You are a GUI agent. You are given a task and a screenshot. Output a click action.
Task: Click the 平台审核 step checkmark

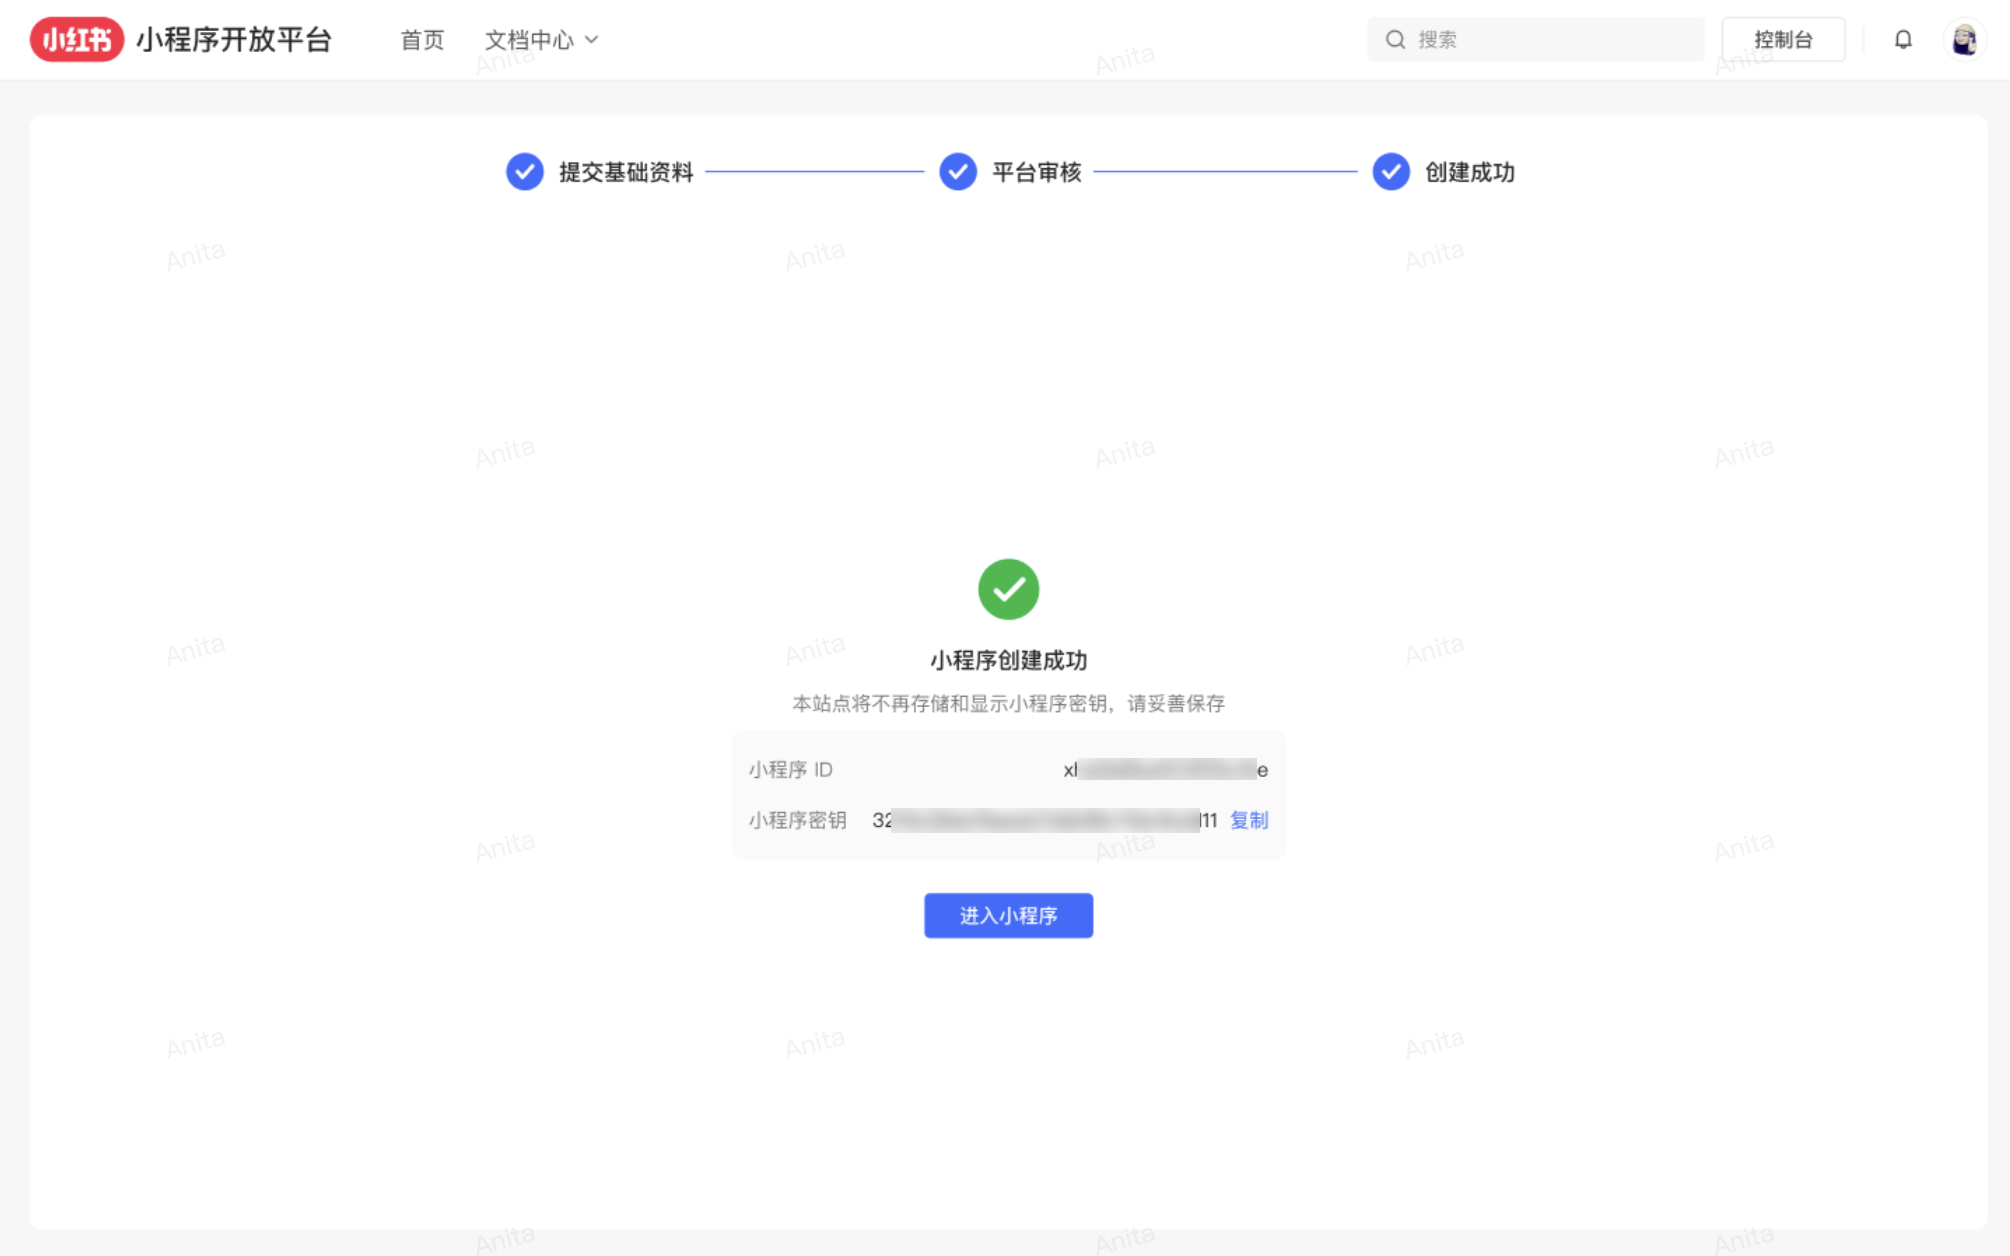pos(957,172)
